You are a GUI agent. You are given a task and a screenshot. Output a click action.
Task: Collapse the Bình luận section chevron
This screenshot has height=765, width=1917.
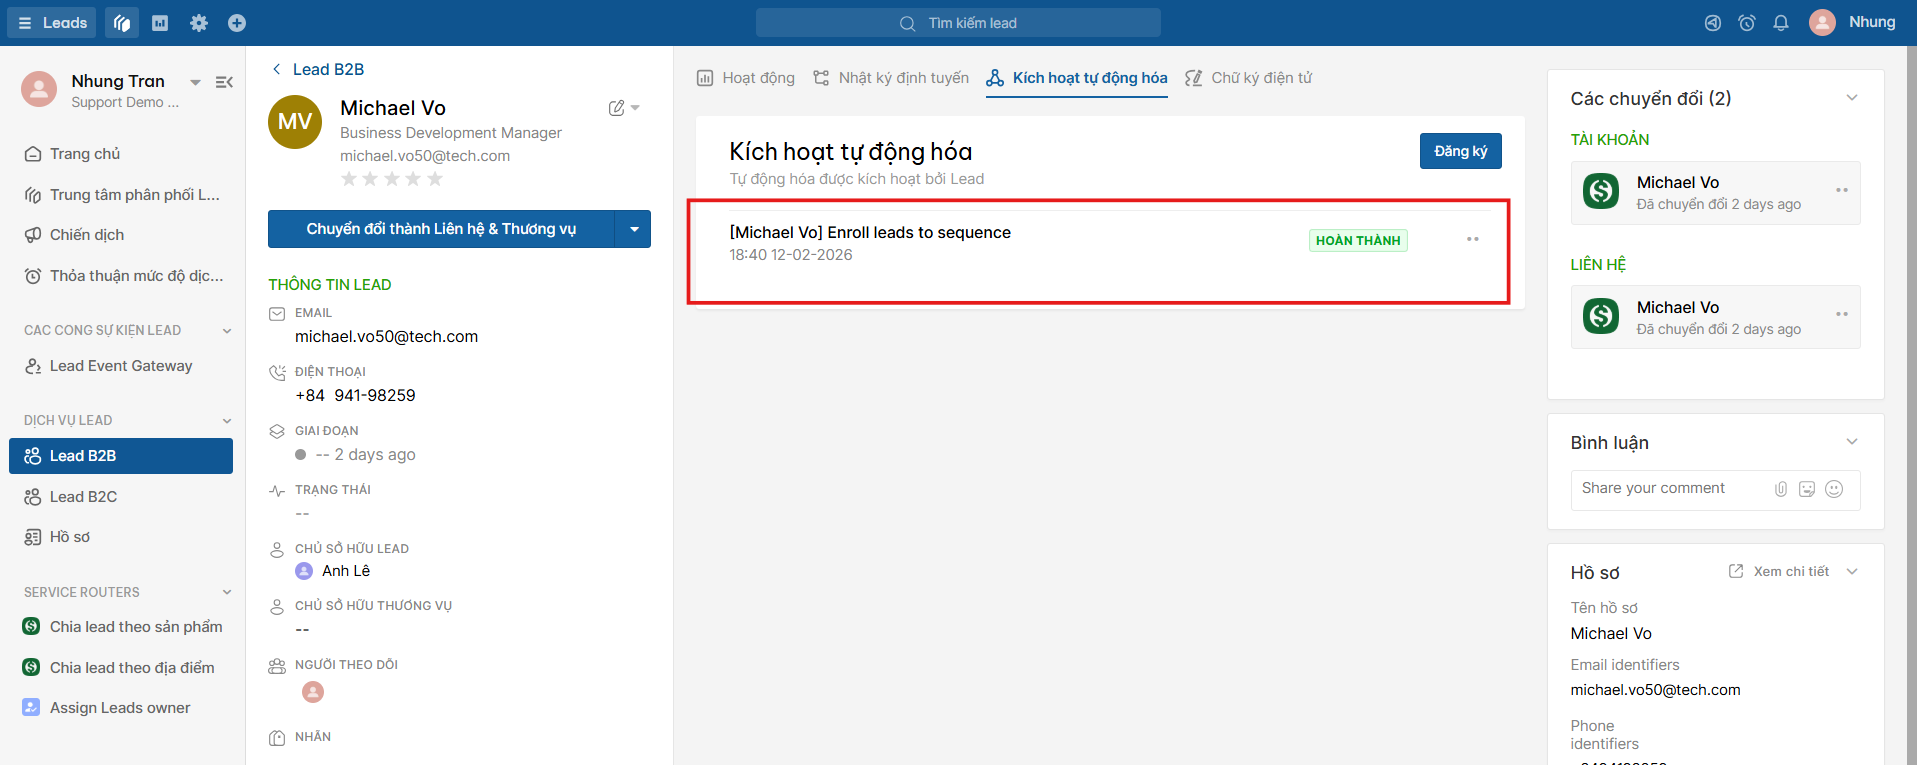[1852, 442]
